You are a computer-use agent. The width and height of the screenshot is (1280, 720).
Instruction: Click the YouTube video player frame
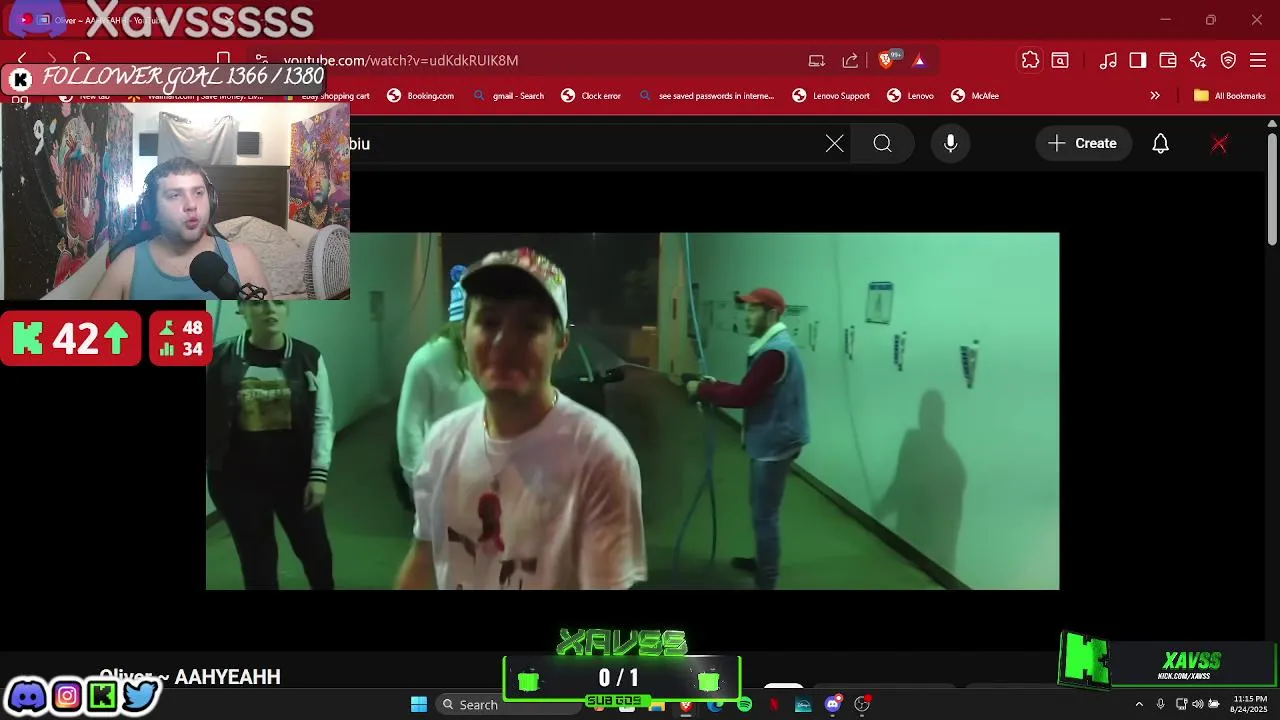coord(632,411)
